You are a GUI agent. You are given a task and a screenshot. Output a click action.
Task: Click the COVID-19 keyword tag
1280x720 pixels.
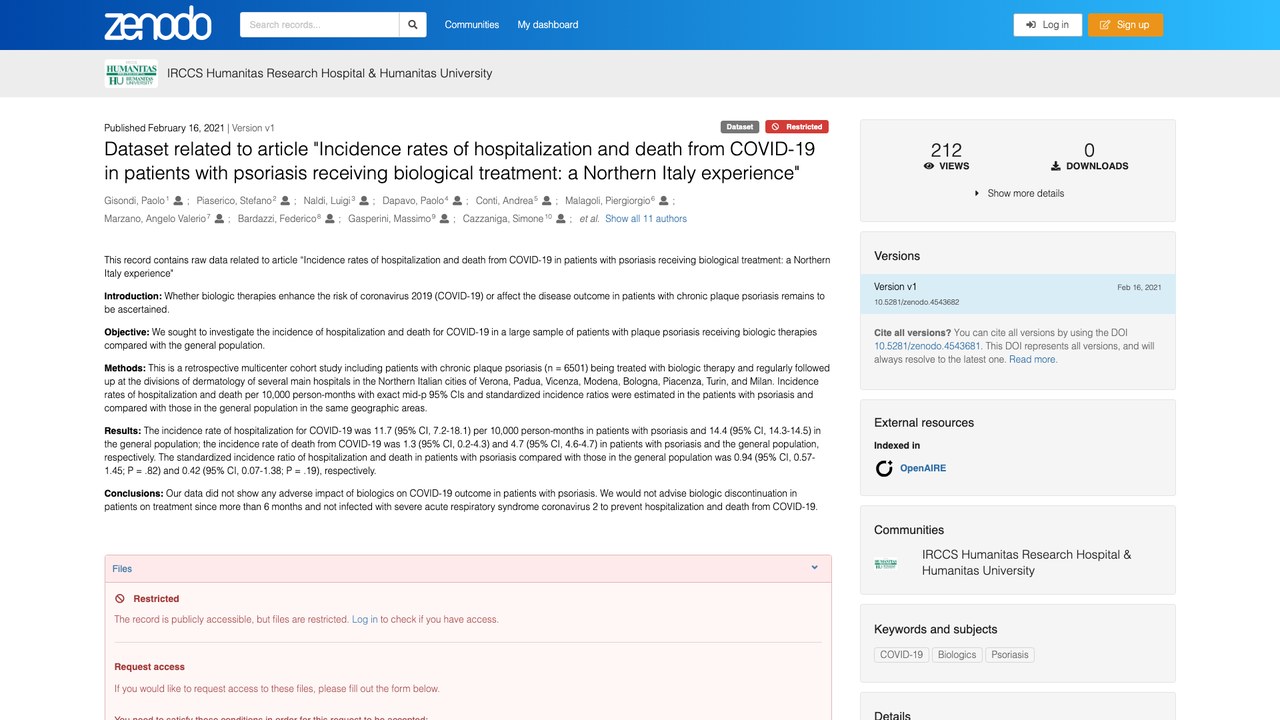[x=901, y=655]
